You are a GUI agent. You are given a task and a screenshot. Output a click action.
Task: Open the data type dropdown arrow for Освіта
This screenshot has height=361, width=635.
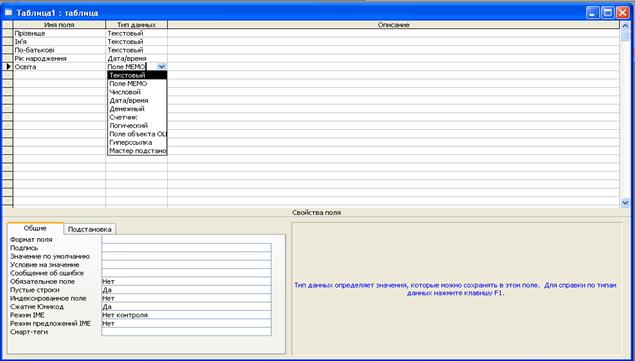tap(162, 66)
